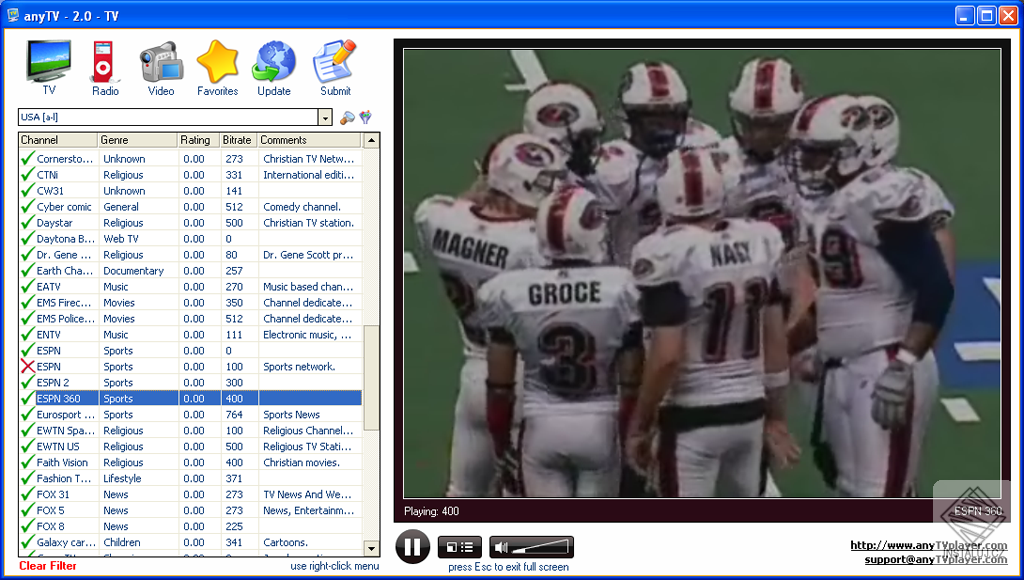1024x580 pixels.
Task: Select the EWTN Spa... channel row
Action: pos(191,430)
